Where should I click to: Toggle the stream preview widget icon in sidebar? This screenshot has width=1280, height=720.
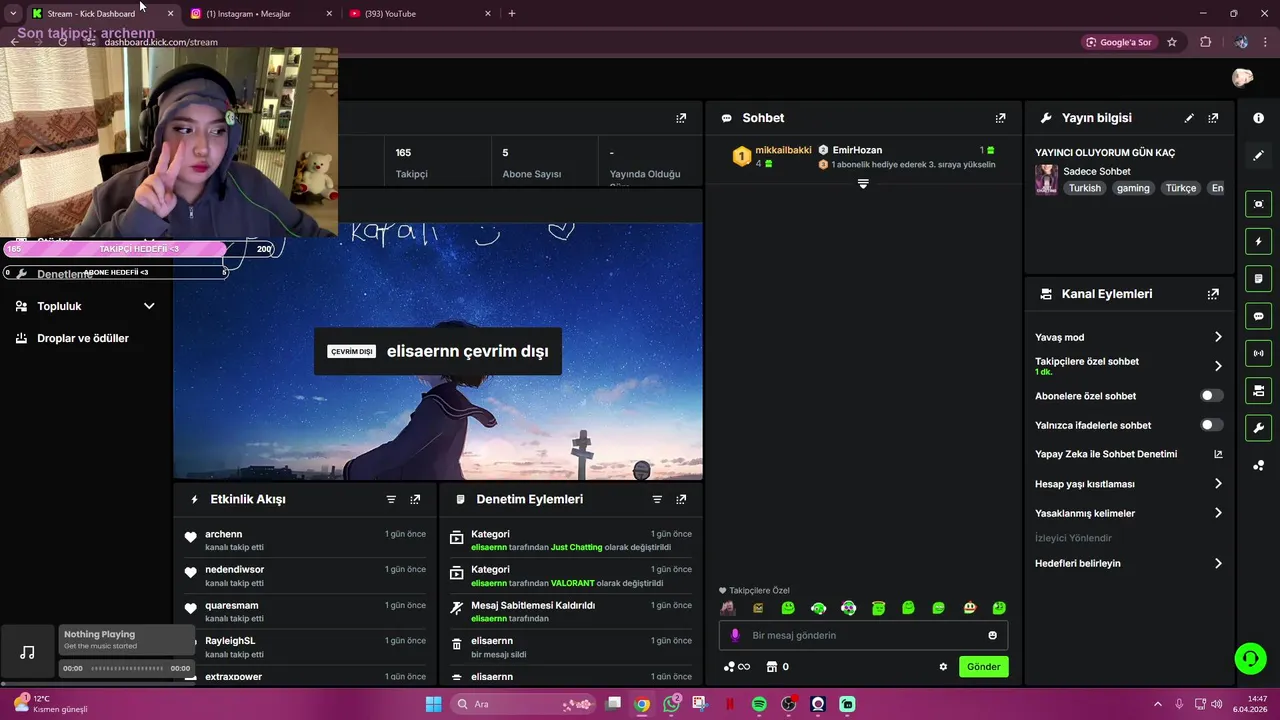point(1258,204)
